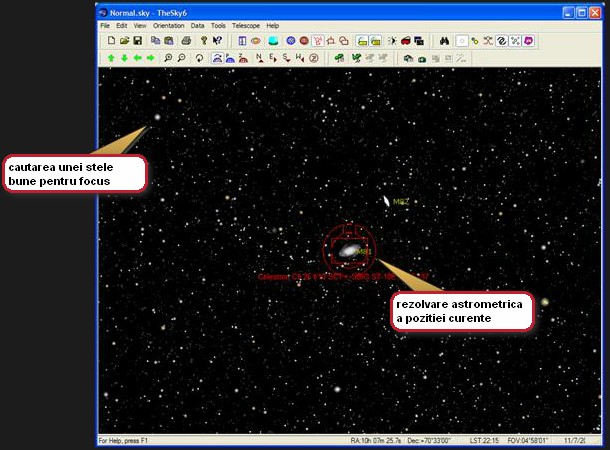Click the Open folder icon
This screenshot has height=450, width=610.
point(124,41)
